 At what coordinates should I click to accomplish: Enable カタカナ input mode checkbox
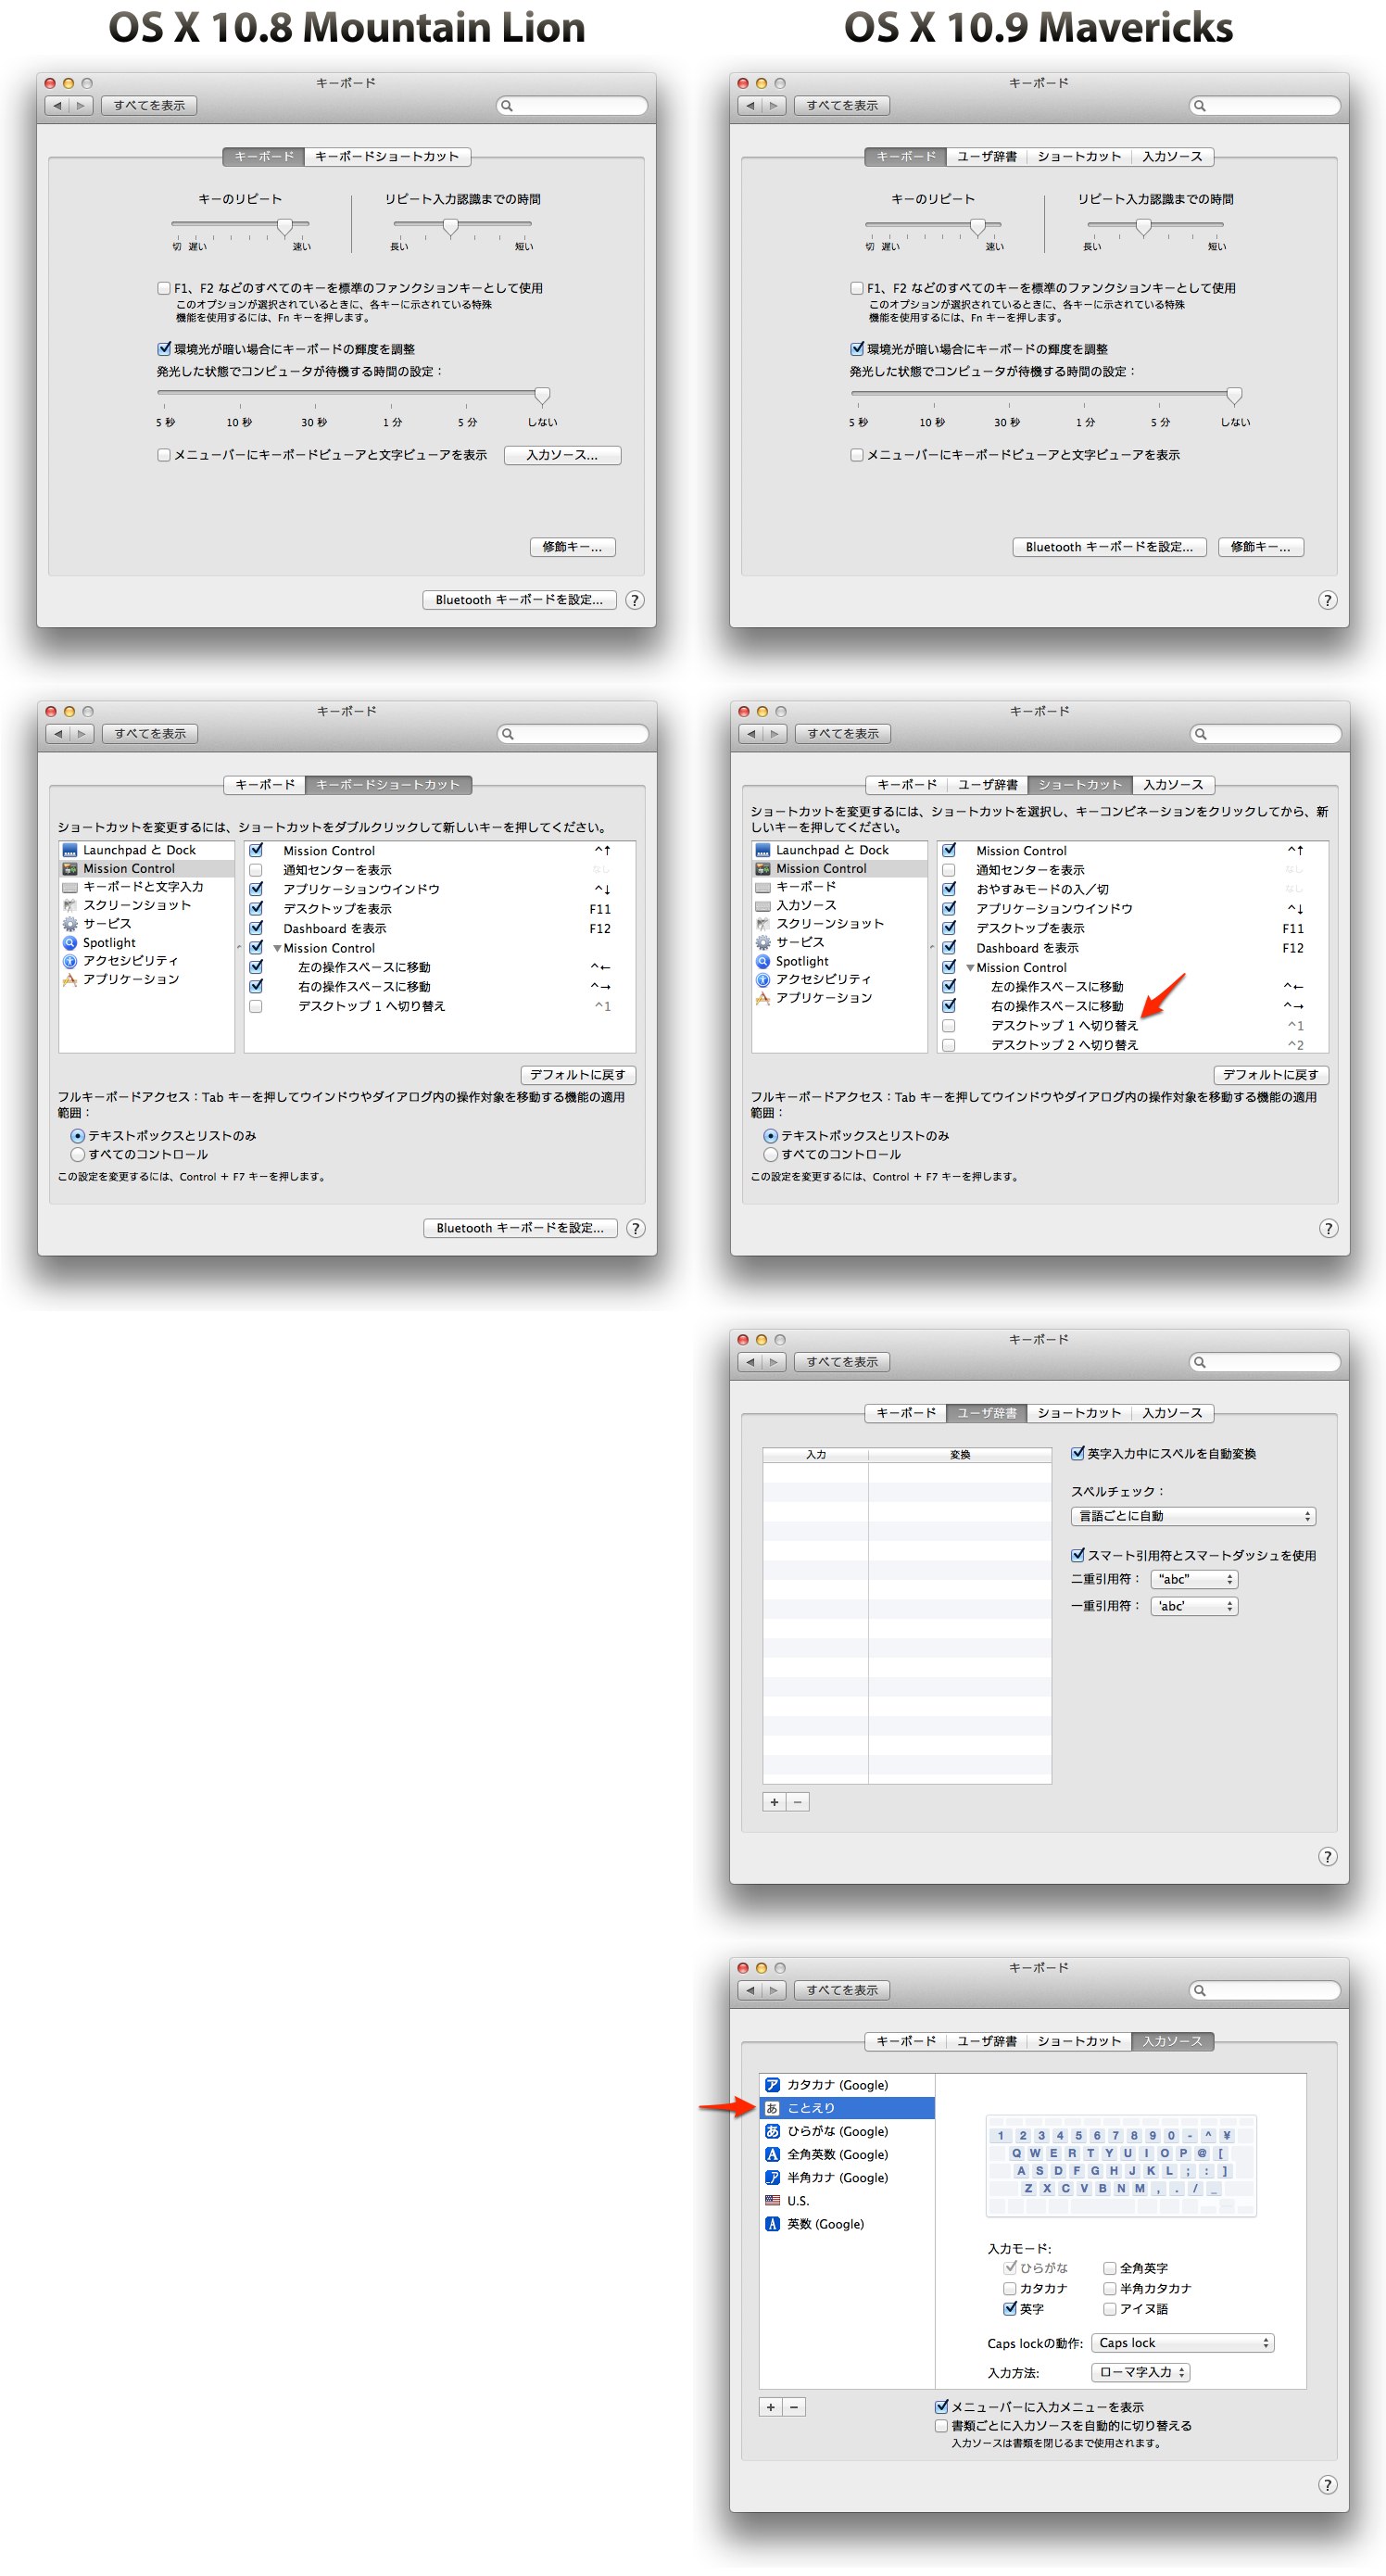click(x=1010, y=2289)
